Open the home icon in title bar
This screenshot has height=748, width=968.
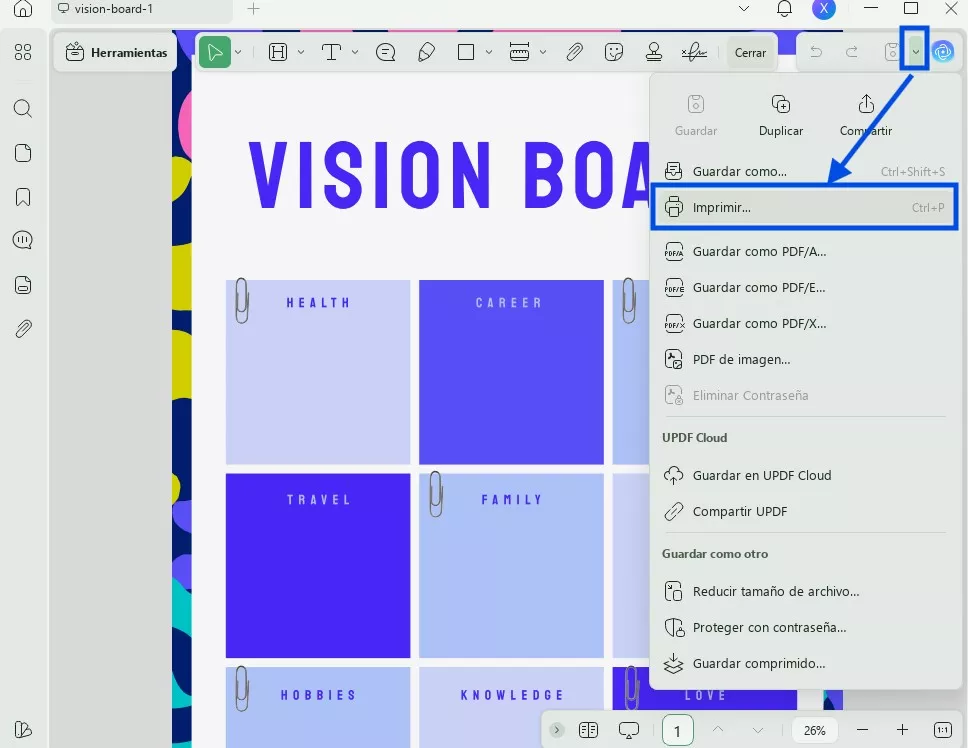tap(23, 9)
